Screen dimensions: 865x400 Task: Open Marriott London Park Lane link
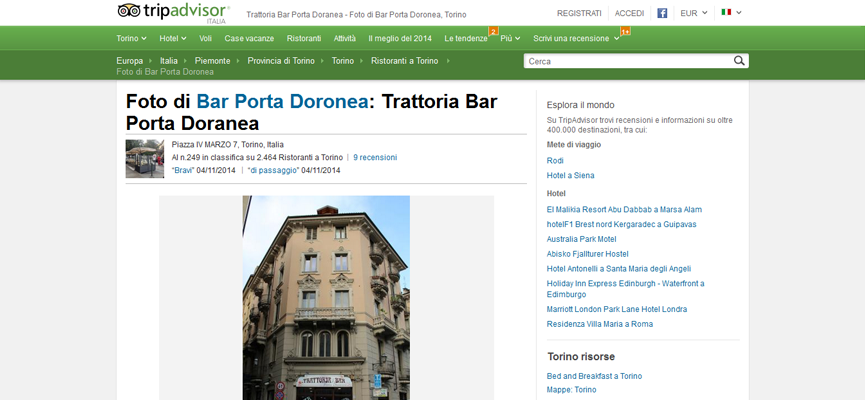[x=617, y=310]
